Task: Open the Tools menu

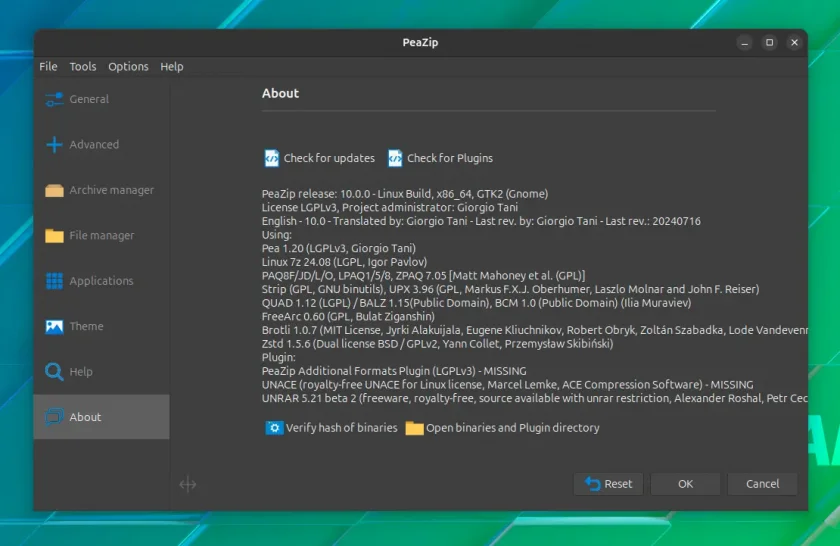Action: [82, 66]
